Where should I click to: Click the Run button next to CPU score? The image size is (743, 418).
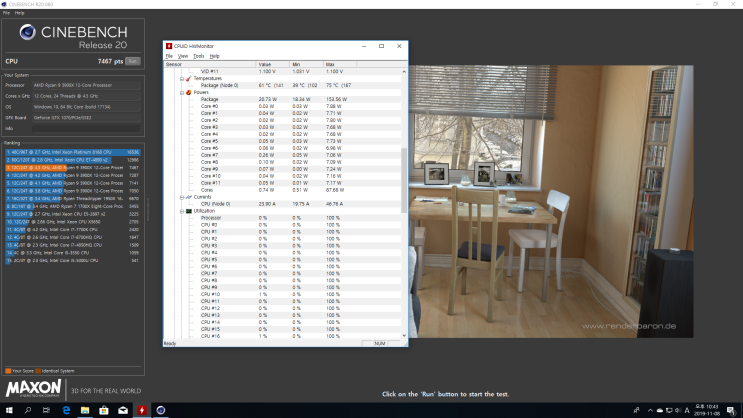[x=132, y=61]
